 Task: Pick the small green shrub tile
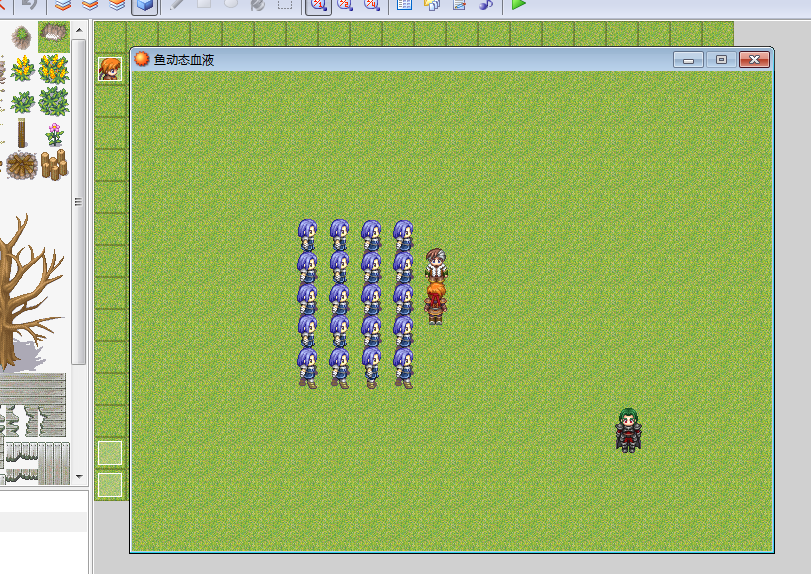click(22, 102)
